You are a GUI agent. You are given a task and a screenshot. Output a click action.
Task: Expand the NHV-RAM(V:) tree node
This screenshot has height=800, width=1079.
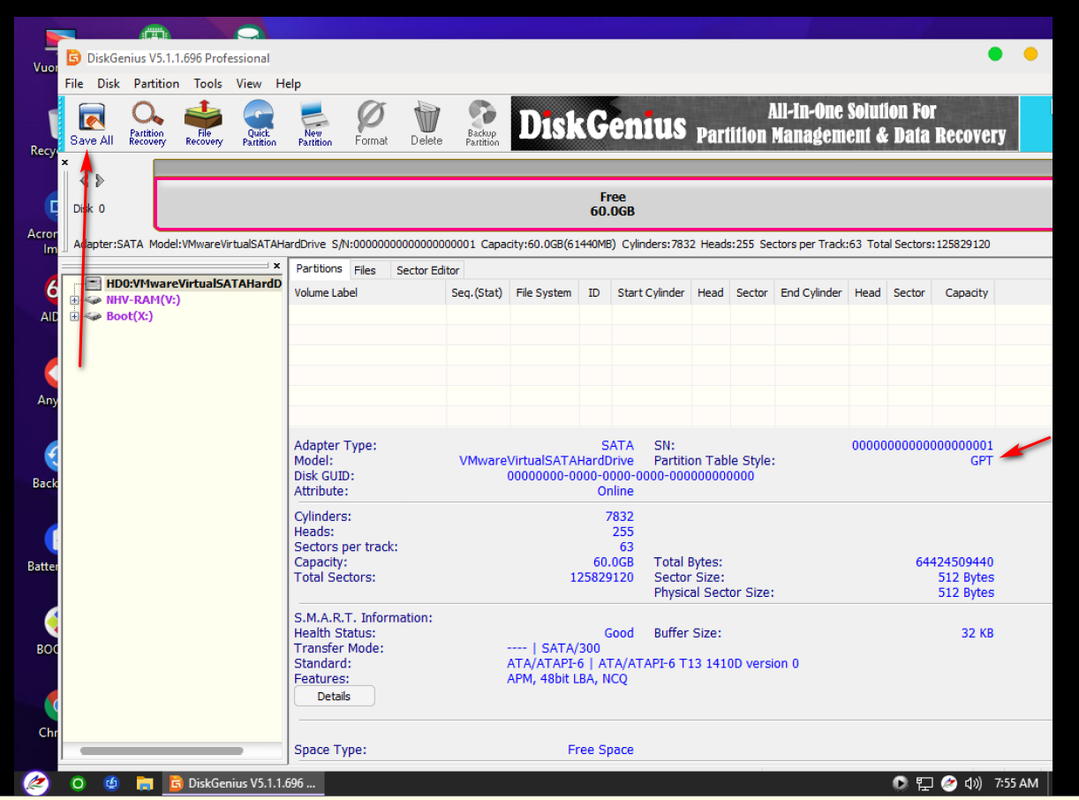[74, 300]
